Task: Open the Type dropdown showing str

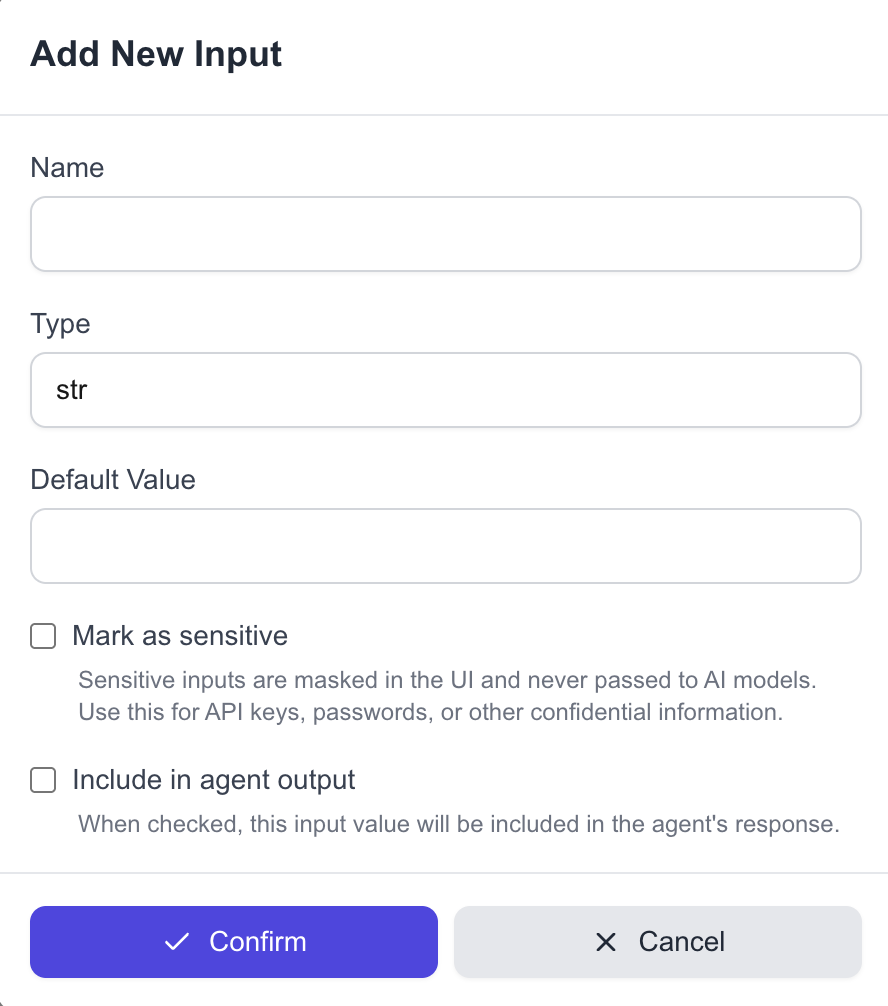Action: coord(445,390)
